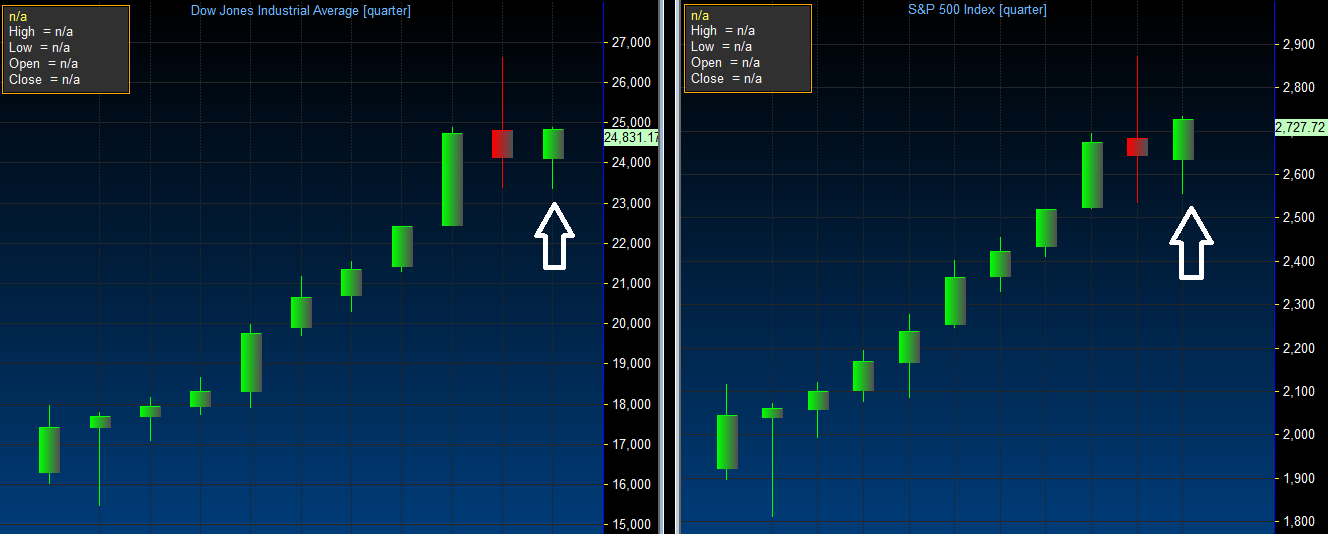Image resolution: width=1328 pixels, height=534 pixels.
Task: Click the 1,800 price axis label
Action: (x=1299, y=521)
